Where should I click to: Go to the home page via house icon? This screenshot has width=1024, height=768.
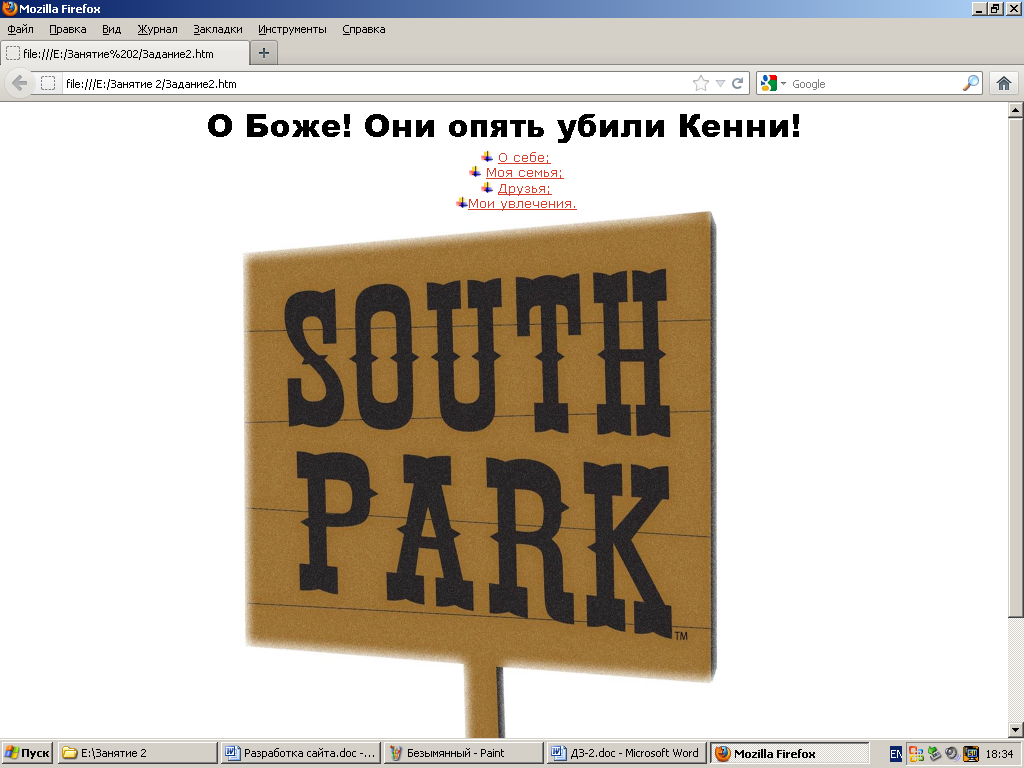pos(1004,84)
